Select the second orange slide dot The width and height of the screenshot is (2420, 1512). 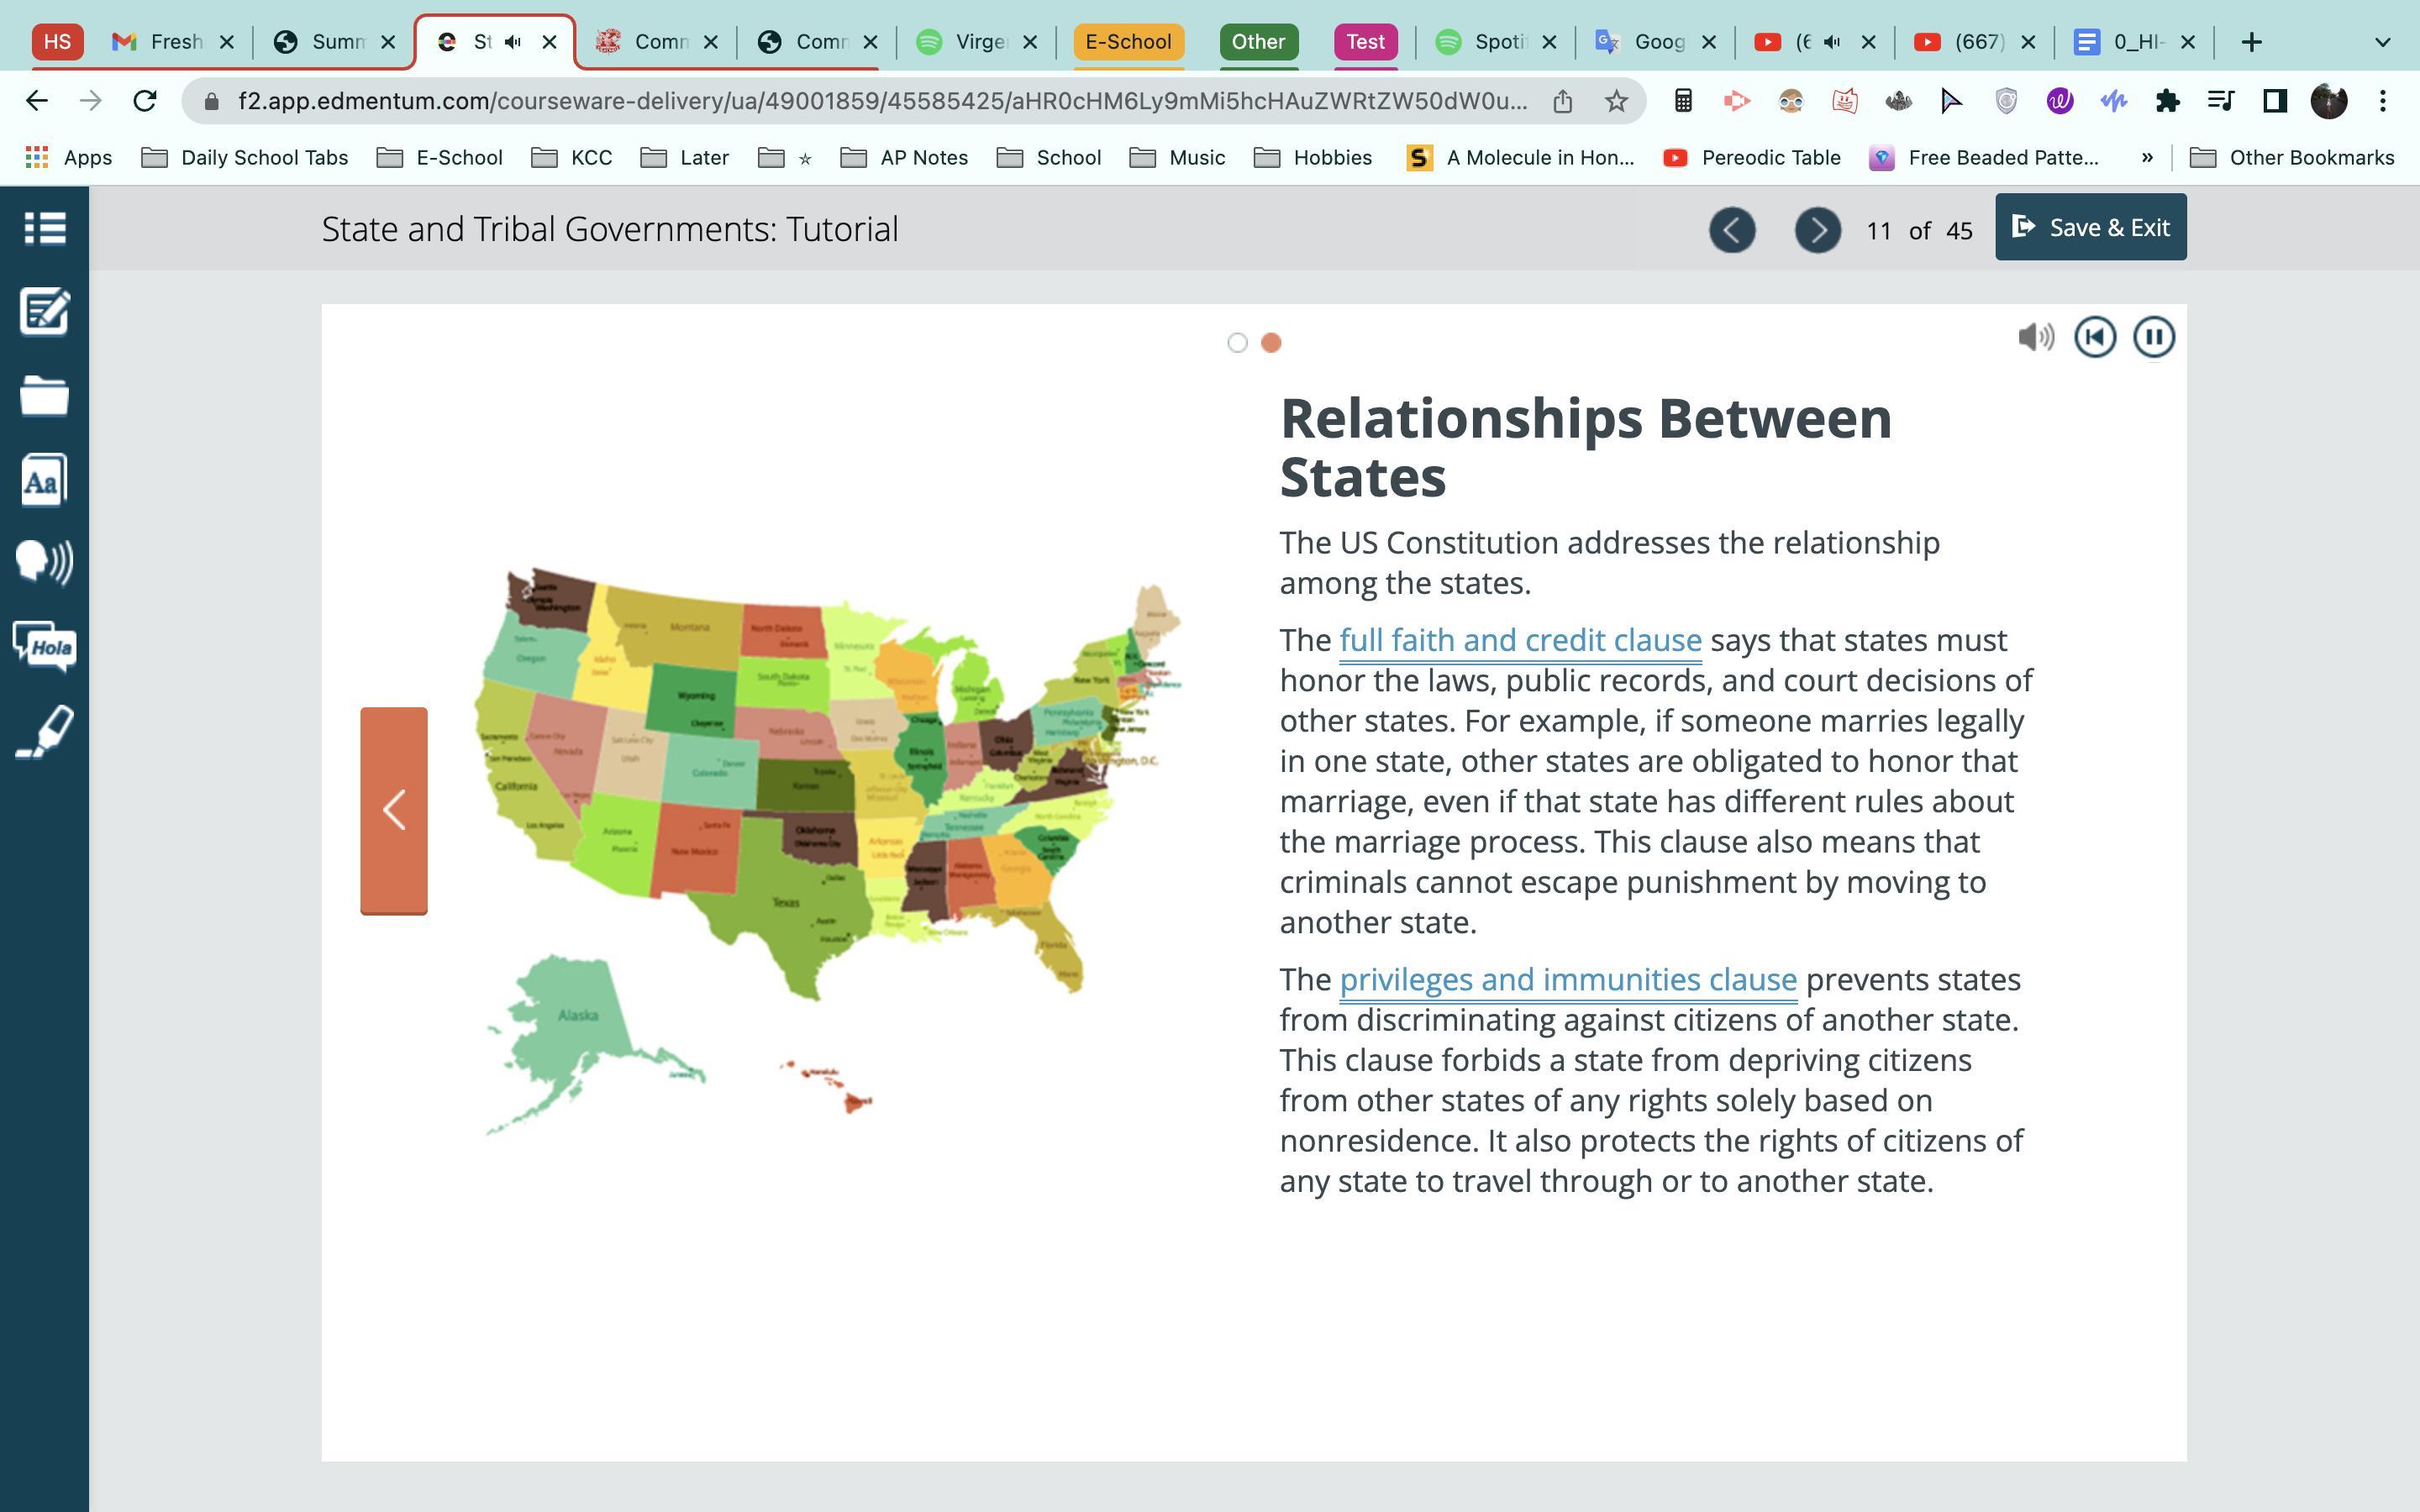pyautogui.click(x=1271, y=343)
